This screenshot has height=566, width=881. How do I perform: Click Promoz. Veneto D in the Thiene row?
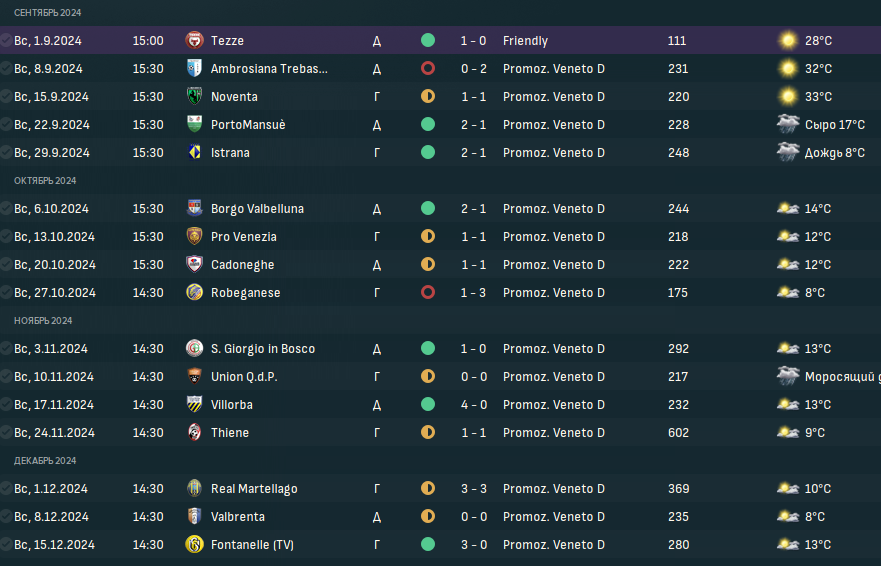click(554, 433)
